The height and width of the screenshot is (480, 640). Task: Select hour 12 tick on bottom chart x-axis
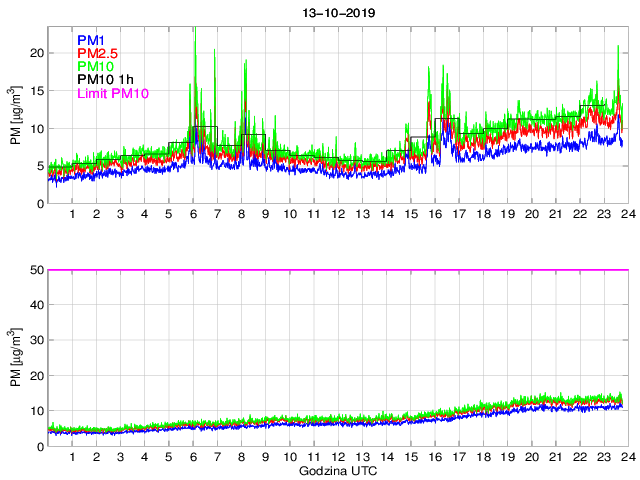click(x=338, y=457)
